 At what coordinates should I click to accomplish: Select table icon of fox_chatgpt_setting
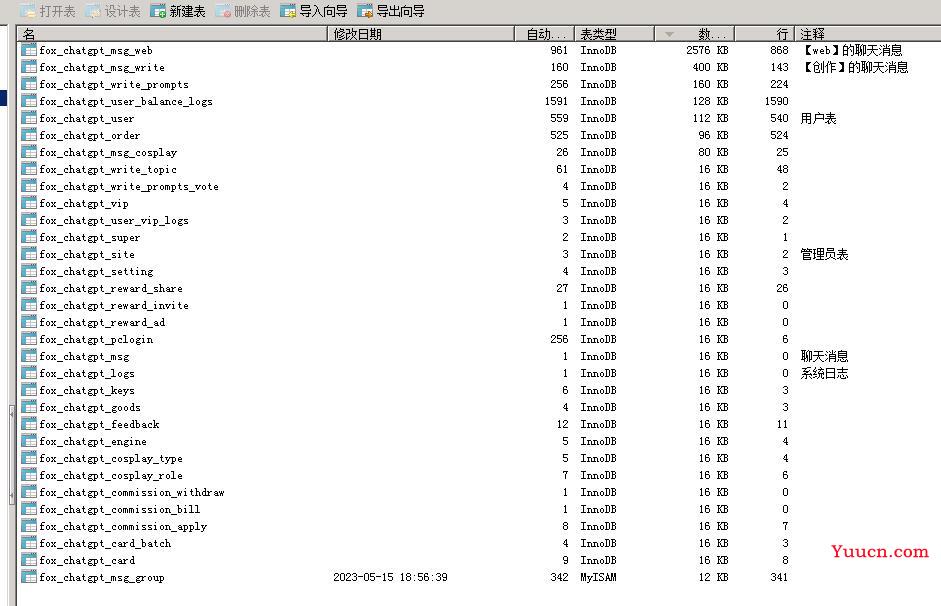[x=29, y=271]
